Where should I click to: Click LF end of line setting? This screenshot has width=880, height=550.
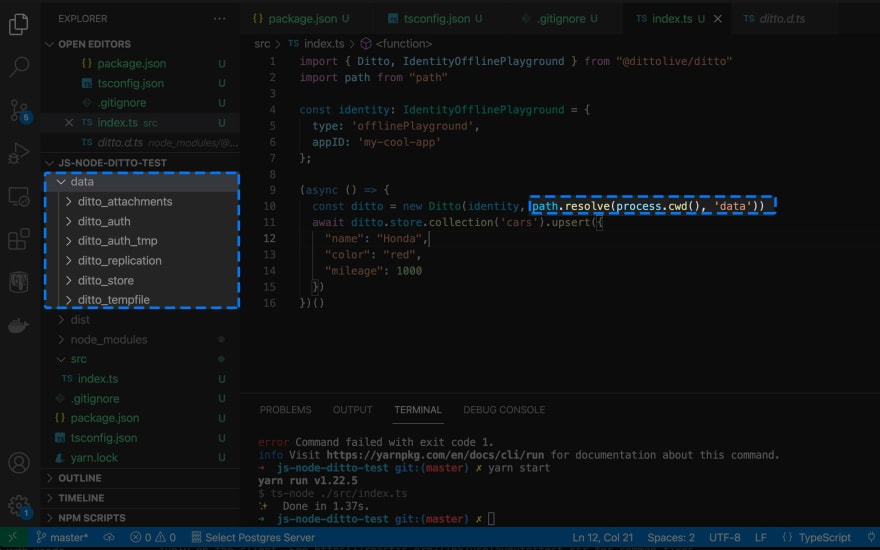(x=760, y=537)
